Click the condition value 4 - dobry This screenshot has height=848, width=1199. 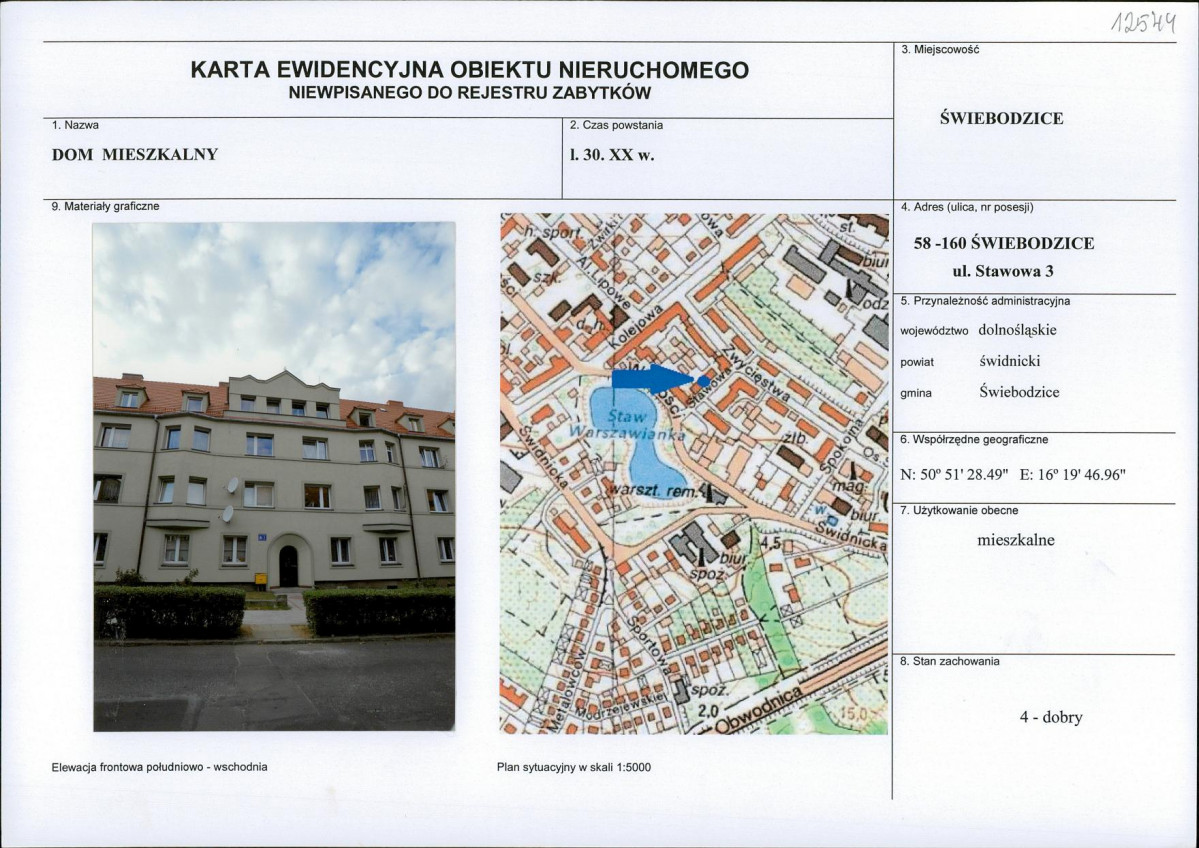(x=1051, y=717)
